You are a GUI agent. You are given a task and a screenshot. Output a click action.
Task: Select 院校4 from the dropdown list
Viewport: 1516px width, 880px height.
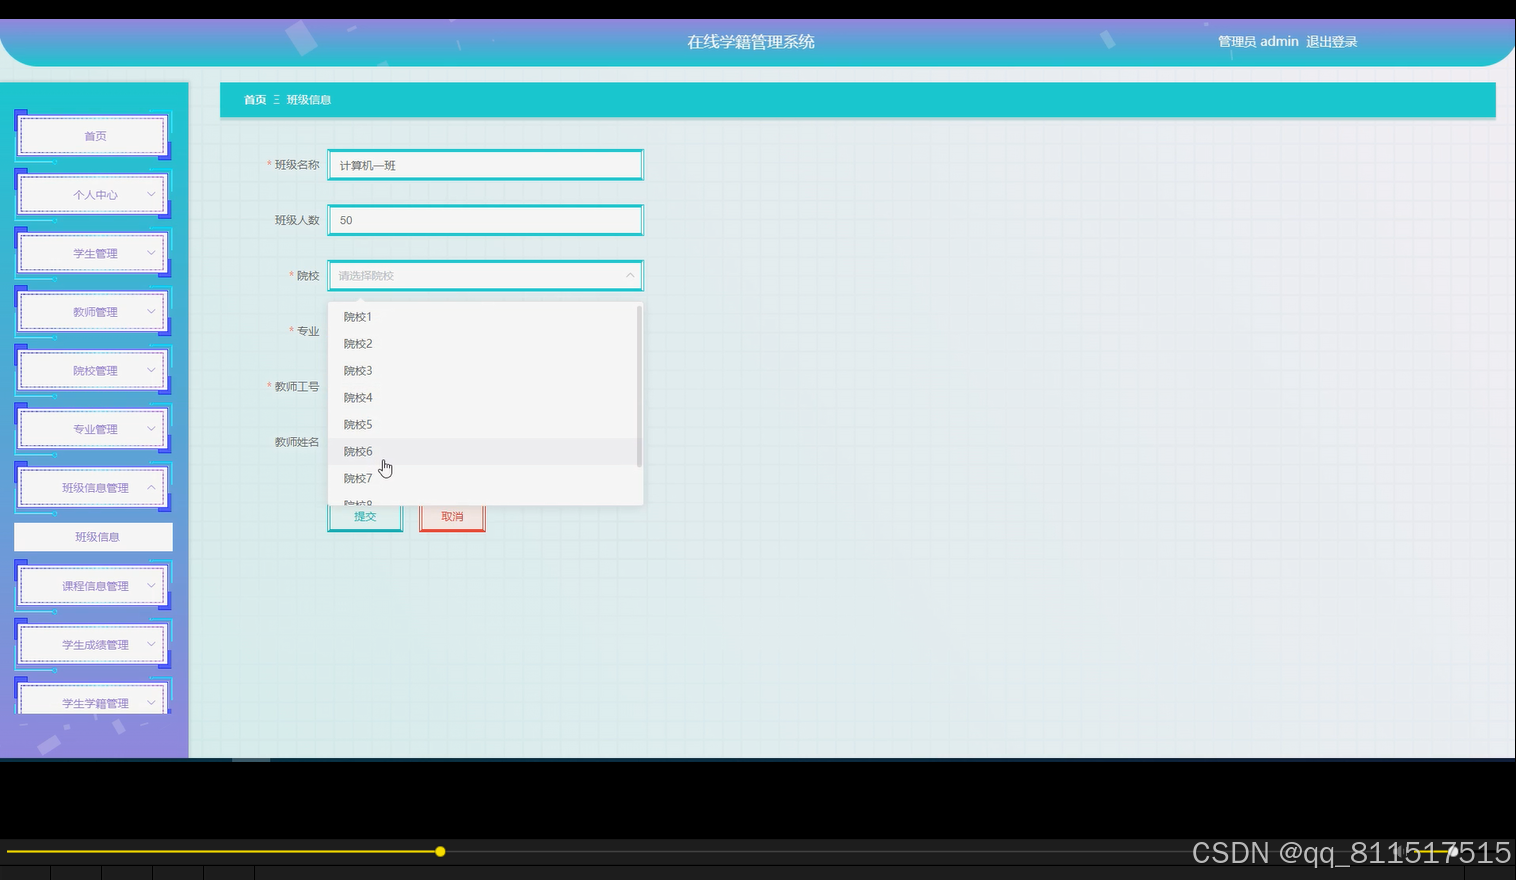pyautogui.click(x=485, y=398)
